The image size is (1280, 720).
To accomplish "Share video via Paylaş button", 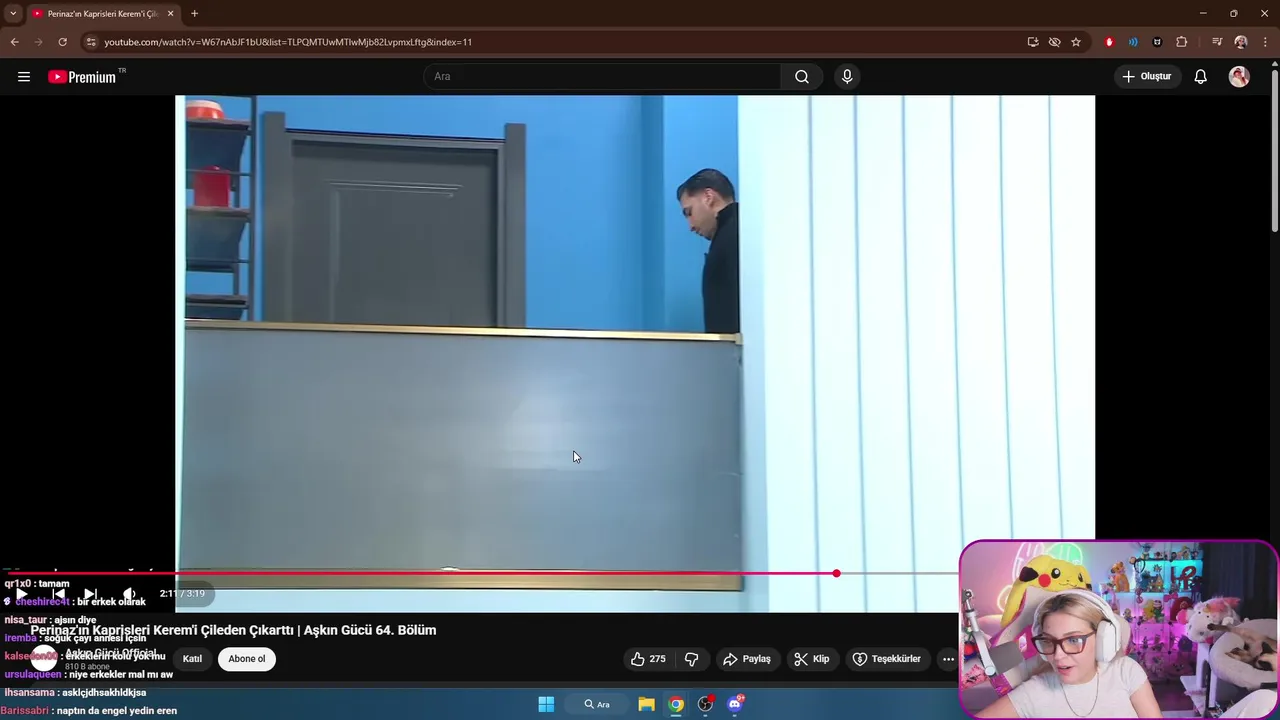I will [x=747, y=658].
